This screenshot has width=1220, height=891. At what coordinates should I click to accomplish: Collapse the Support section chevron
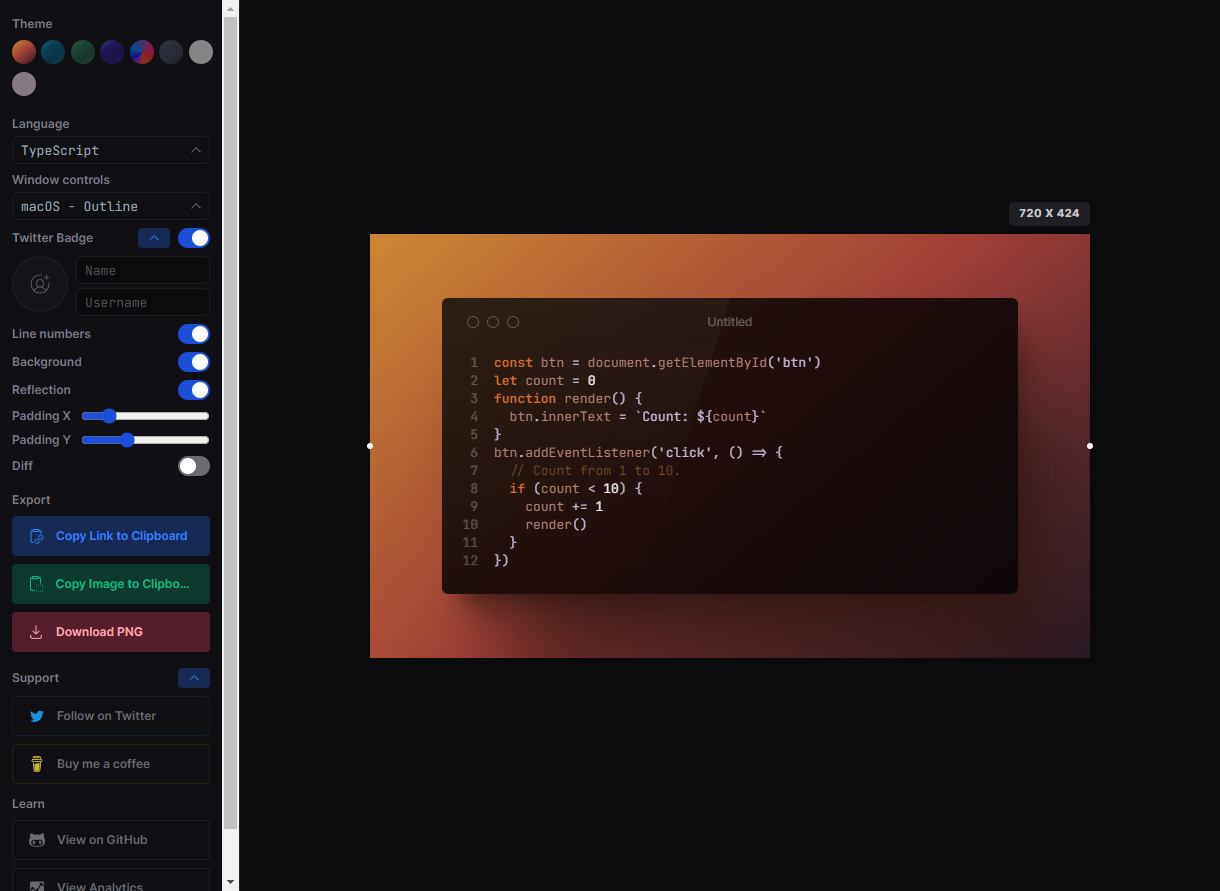(193, 678)
